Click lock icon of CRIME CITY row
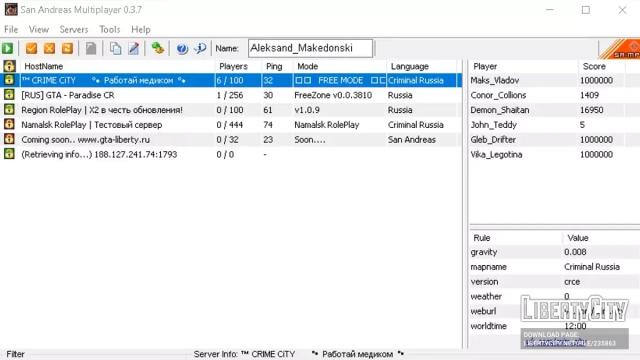The width and height of the screenshot is (640, 360). point(9,80)
